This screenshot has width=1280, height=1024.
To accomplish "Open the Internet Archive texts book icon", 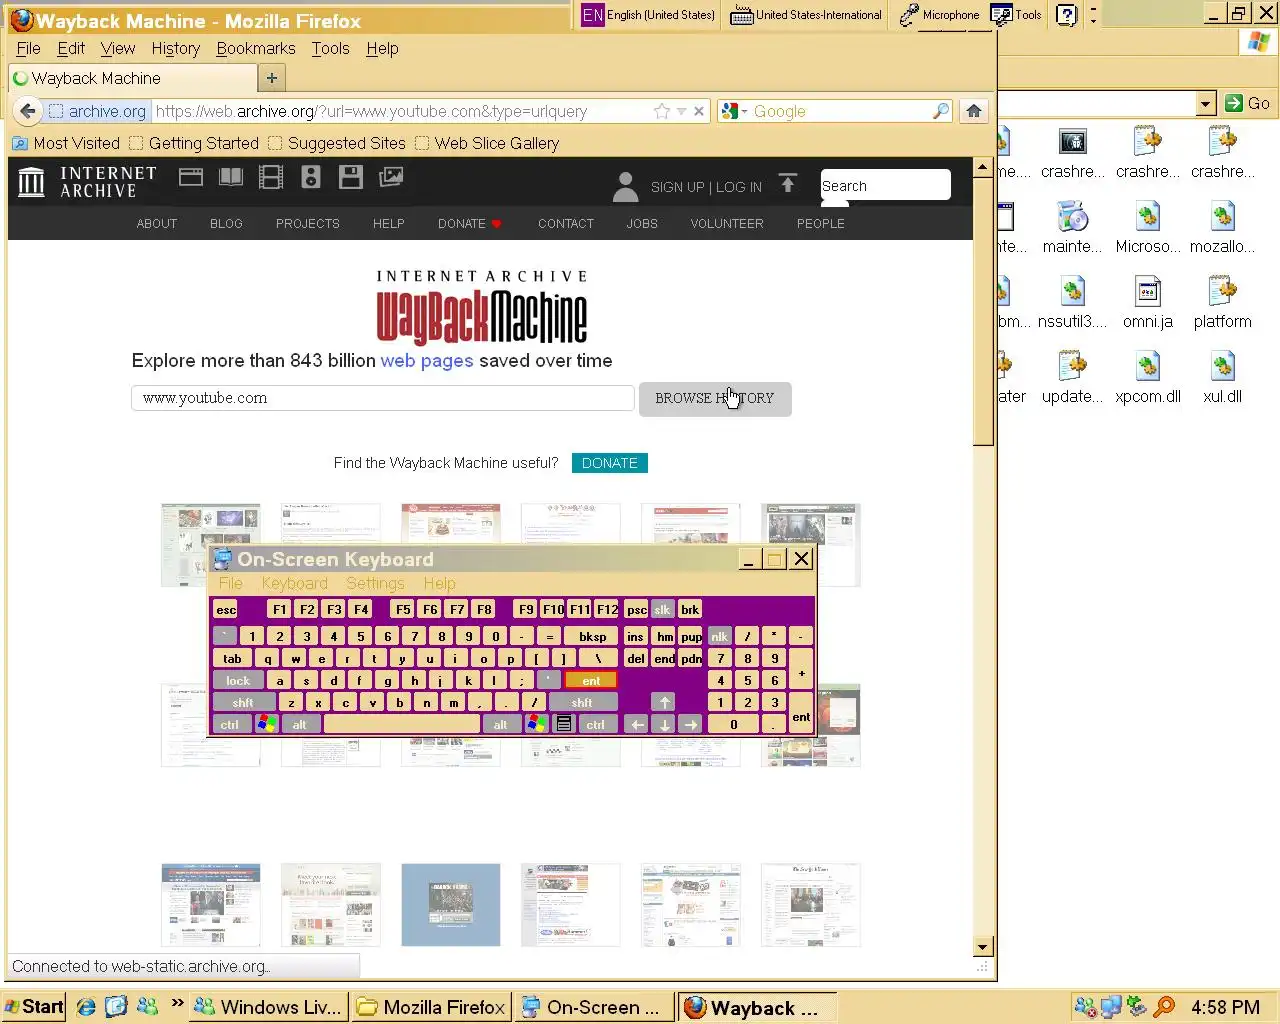I will point(231,177).
